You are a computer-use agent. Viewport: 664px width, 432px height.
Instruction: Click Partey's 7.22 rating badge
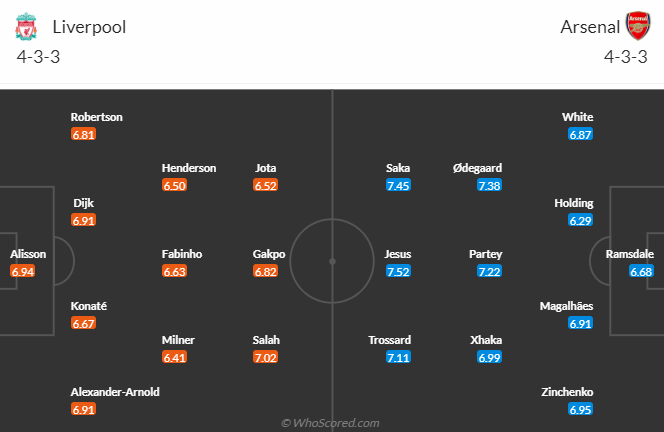click(x=487, y=271)
